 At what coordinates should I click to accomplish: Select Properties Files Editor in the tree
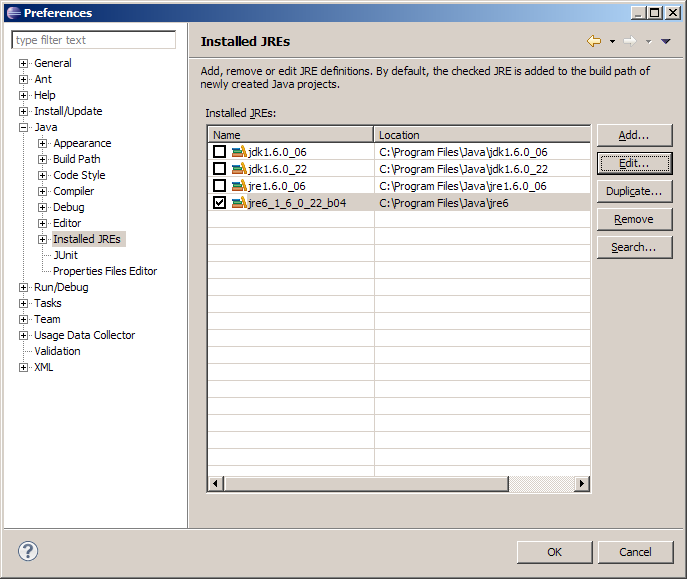point(105,272)
